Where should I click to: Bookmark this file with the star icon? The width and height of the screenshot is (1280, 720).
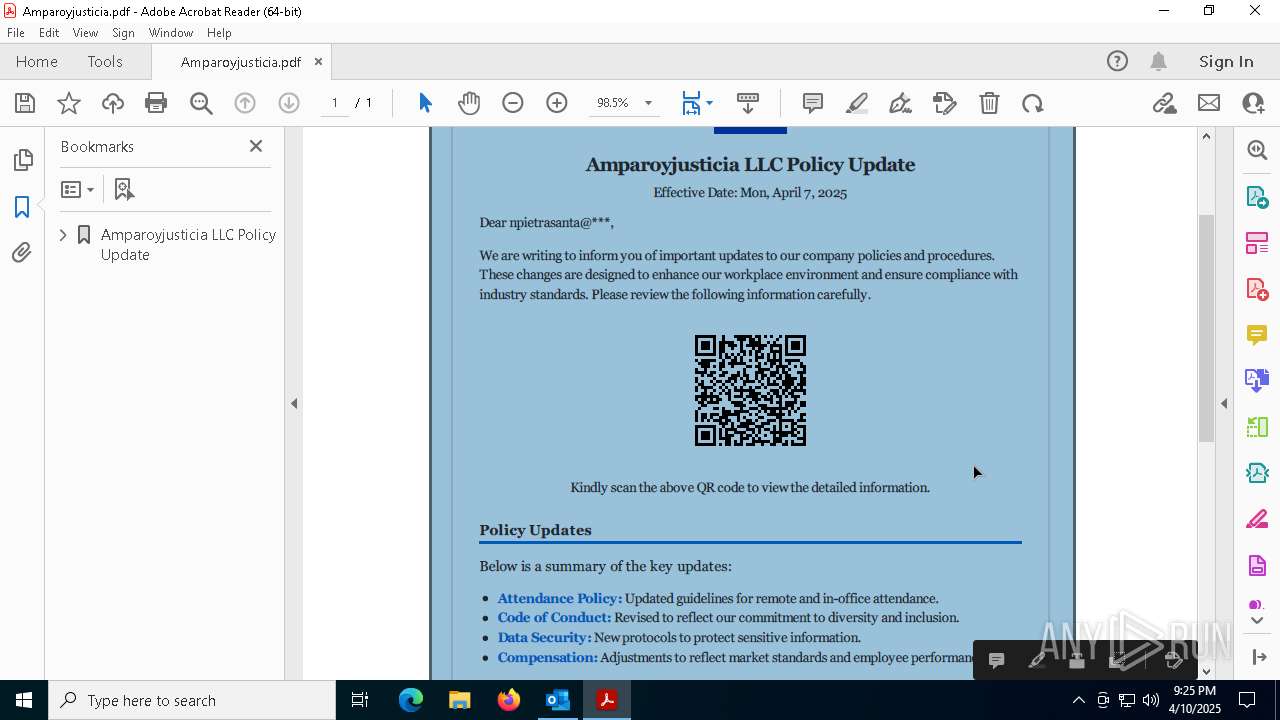click(69, 103)
